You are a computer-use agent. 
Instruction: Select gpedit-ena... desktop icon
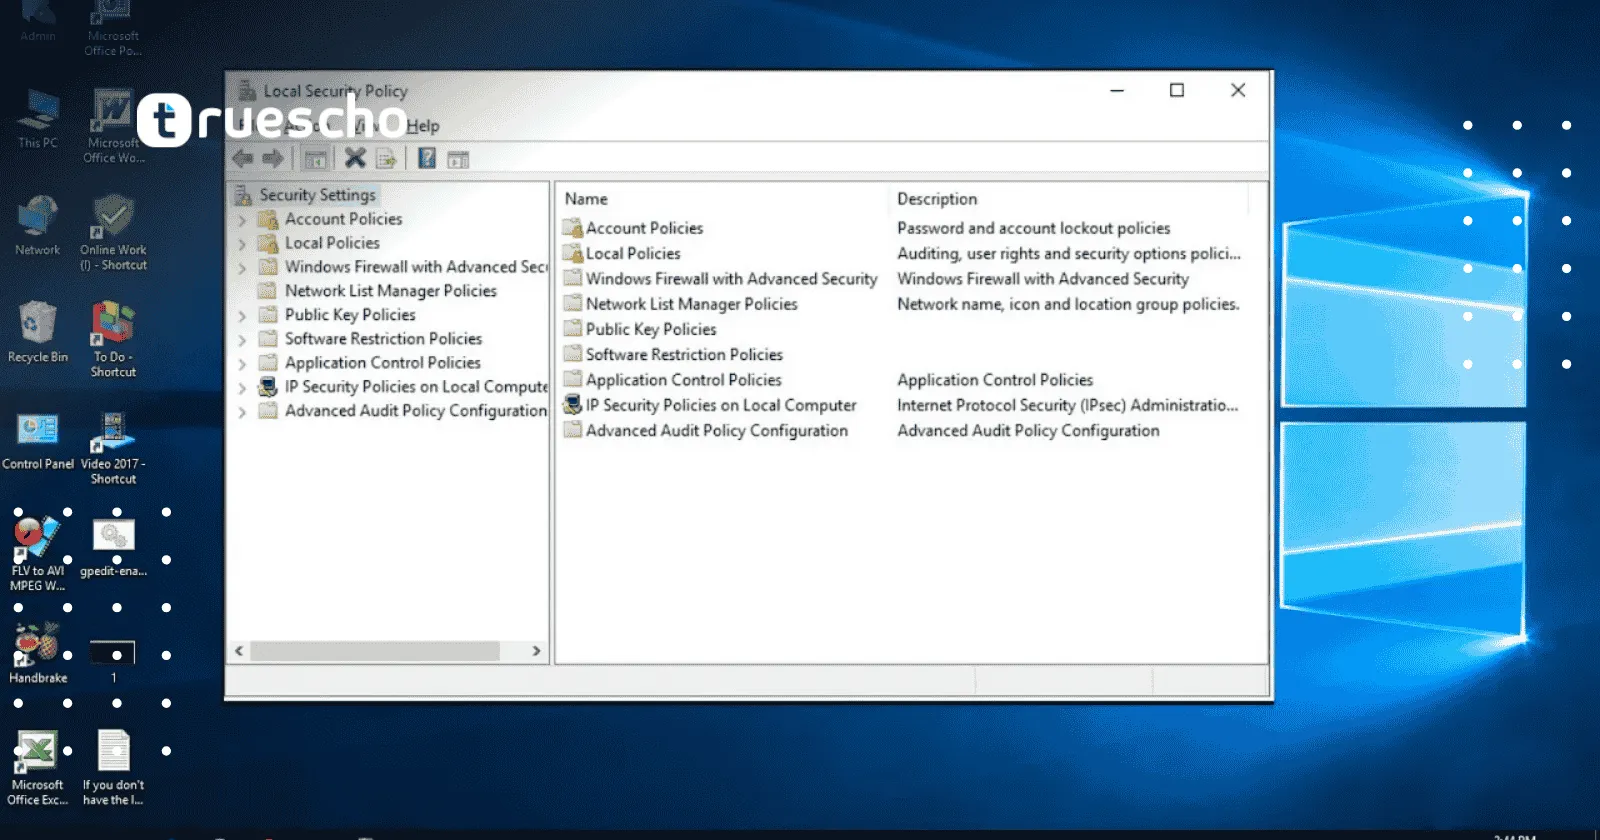click(113, 548)
